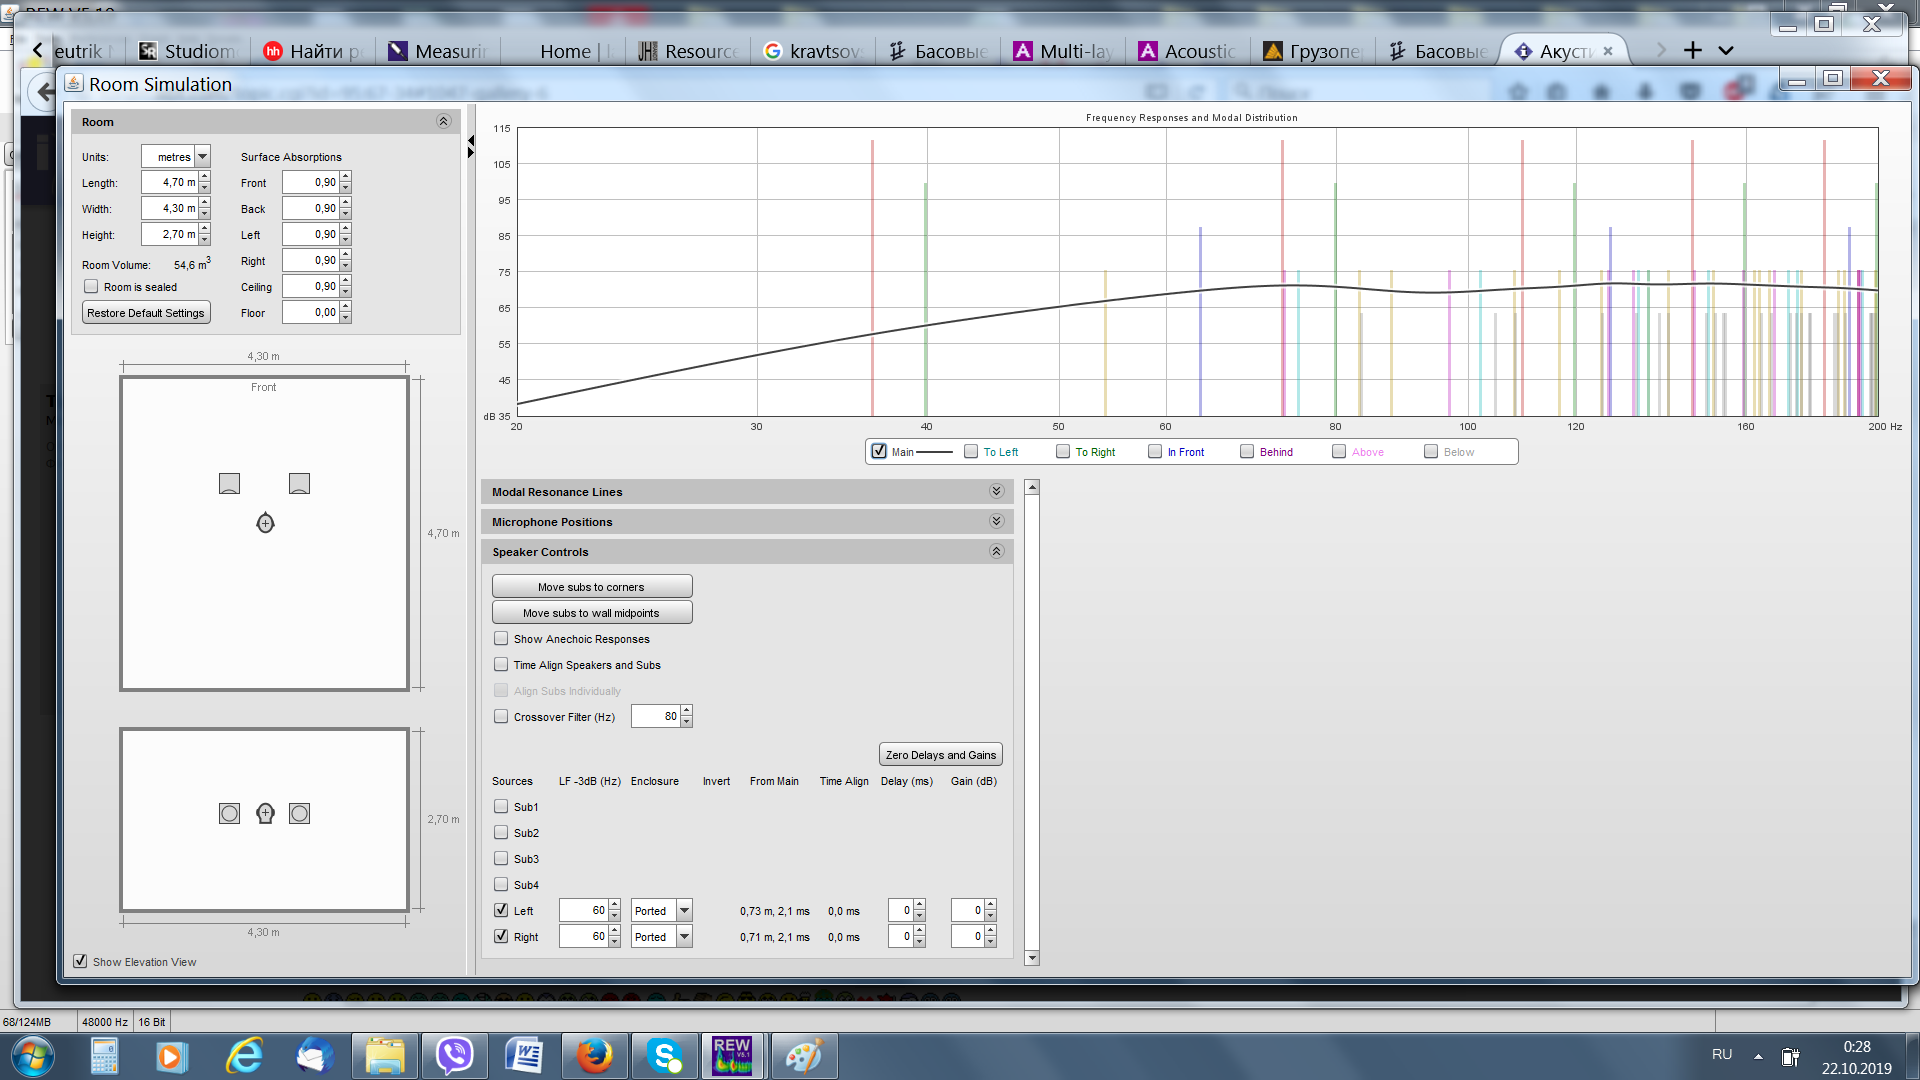Click the Zero Delays and Gains button
1920x1080 pixels.
point(940,755)
